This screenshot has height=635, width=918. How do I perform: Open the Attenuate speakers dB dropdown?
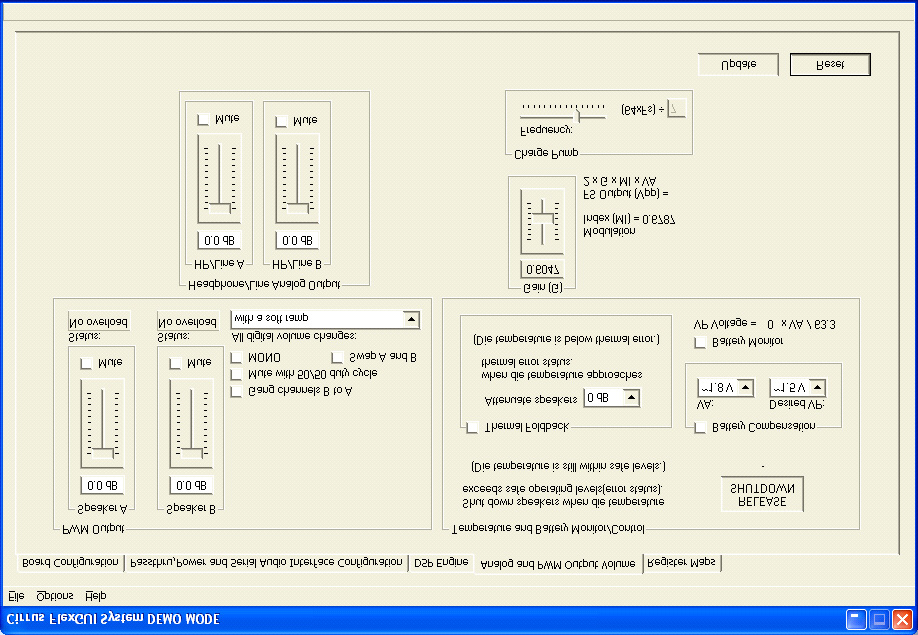633,397
